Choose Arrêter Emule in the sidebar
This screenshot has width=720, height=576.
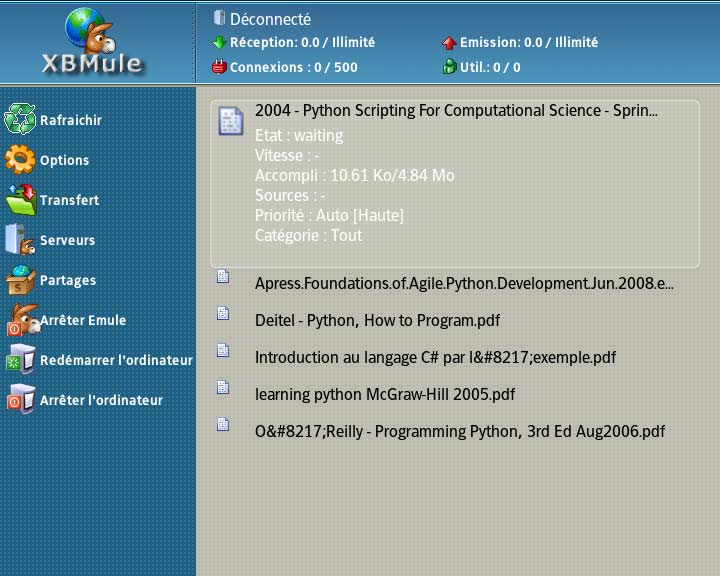point(83,320)
